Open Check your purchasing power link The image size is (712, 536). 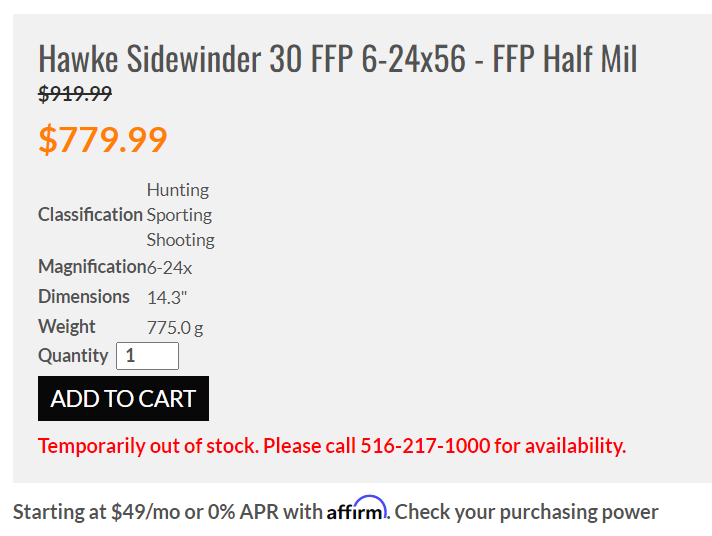526,512
